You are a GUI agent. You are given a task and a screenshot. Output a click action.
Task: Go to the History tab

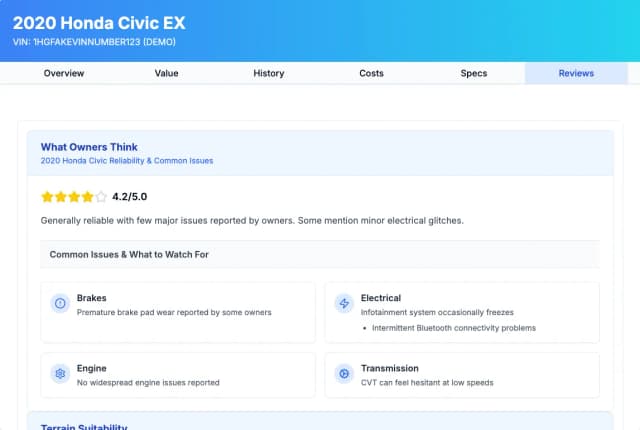[269, 73]
